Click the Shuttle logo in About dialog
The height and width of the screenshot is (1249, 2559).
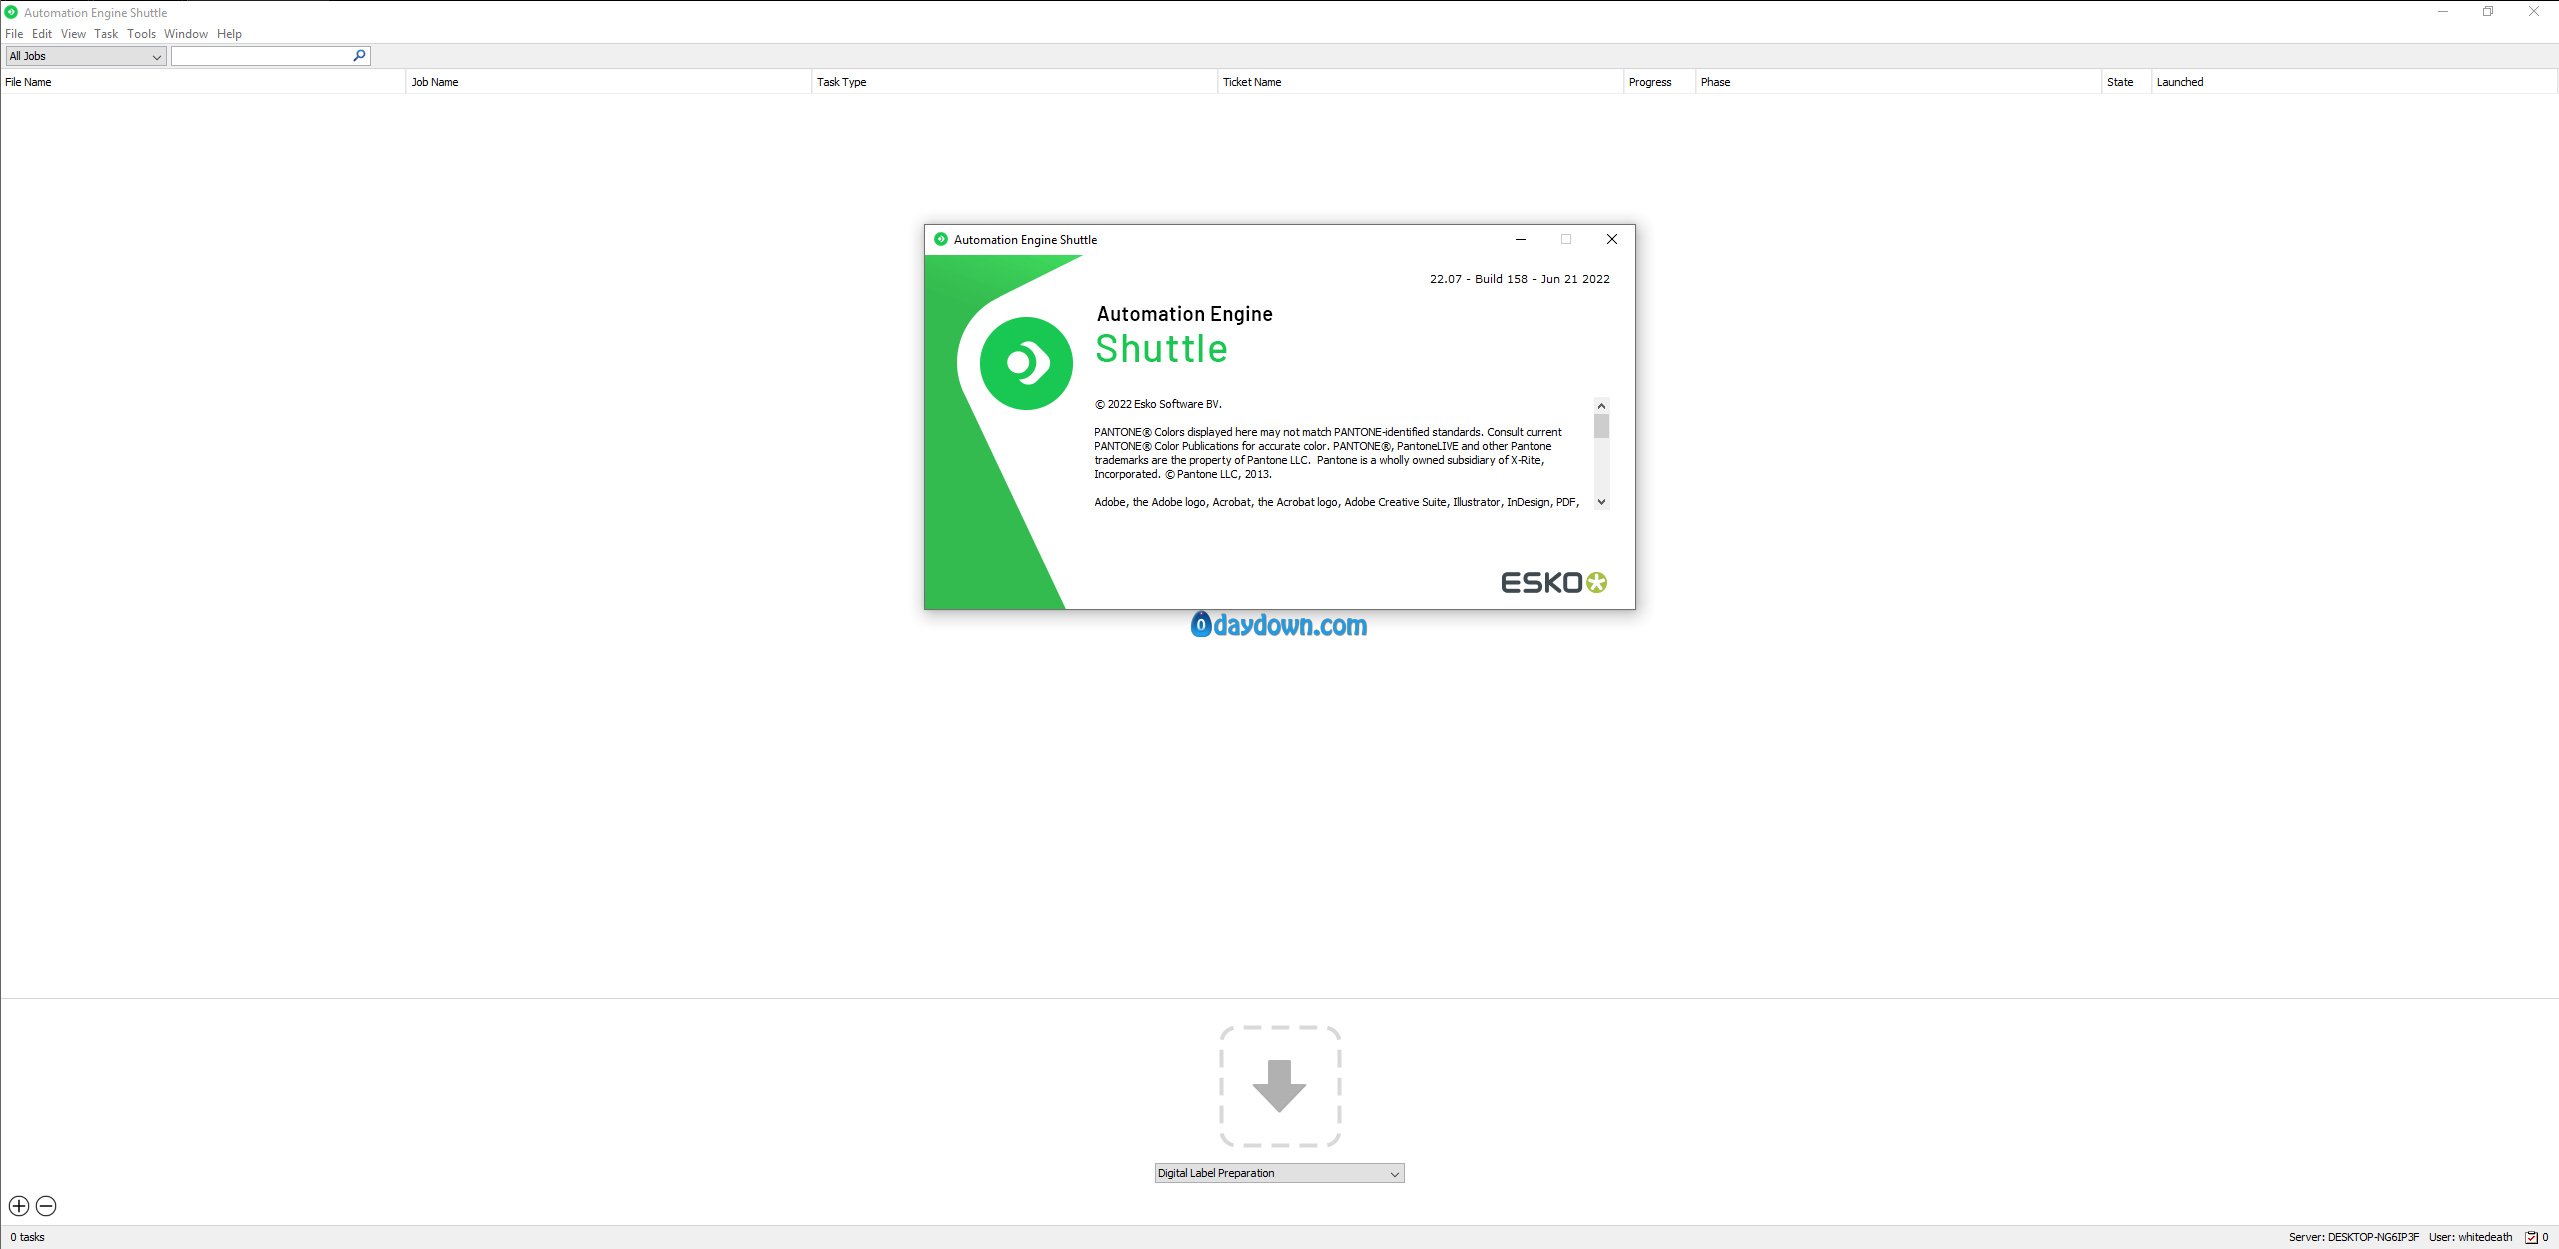[1026, 363]
